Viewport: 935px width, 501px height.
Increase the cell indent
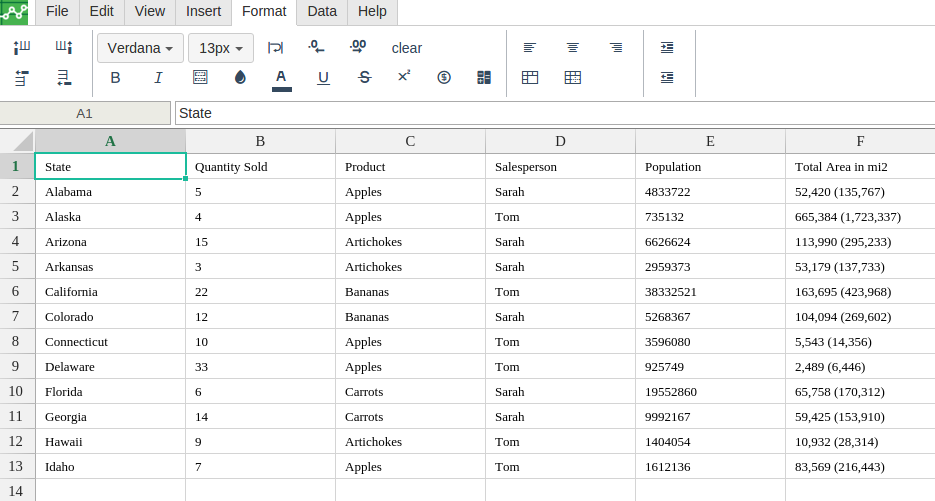[x=667, y=47]
